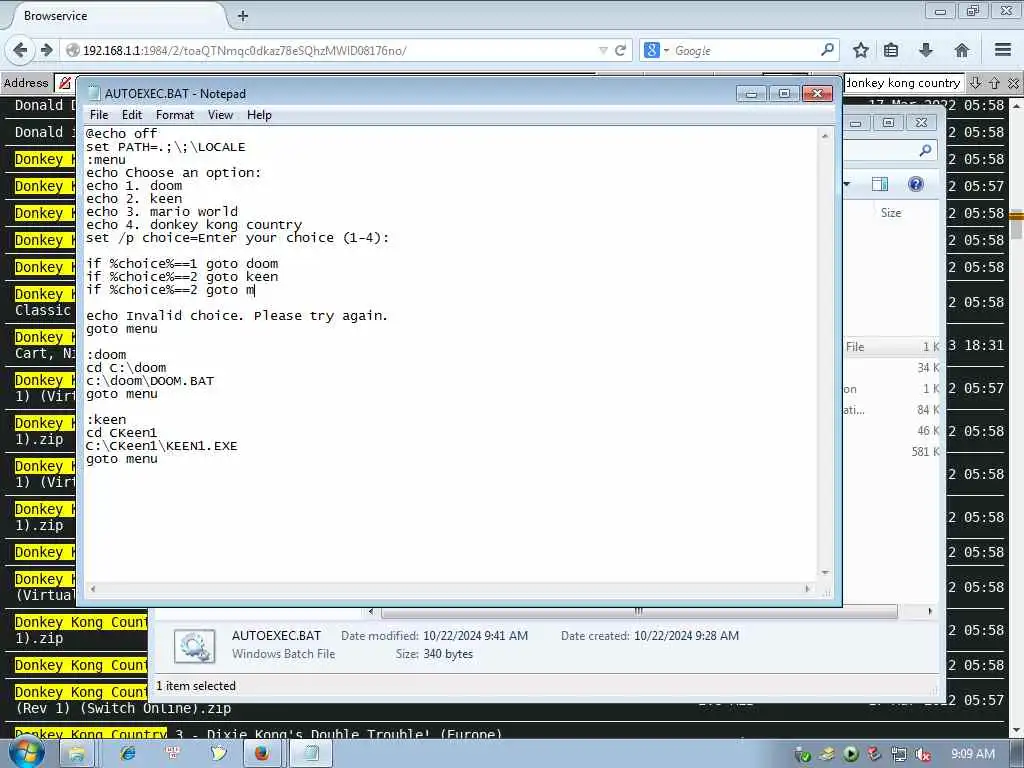Click the AUTOEXEC.BAT file icon in details pane

[x=195, y=646]
